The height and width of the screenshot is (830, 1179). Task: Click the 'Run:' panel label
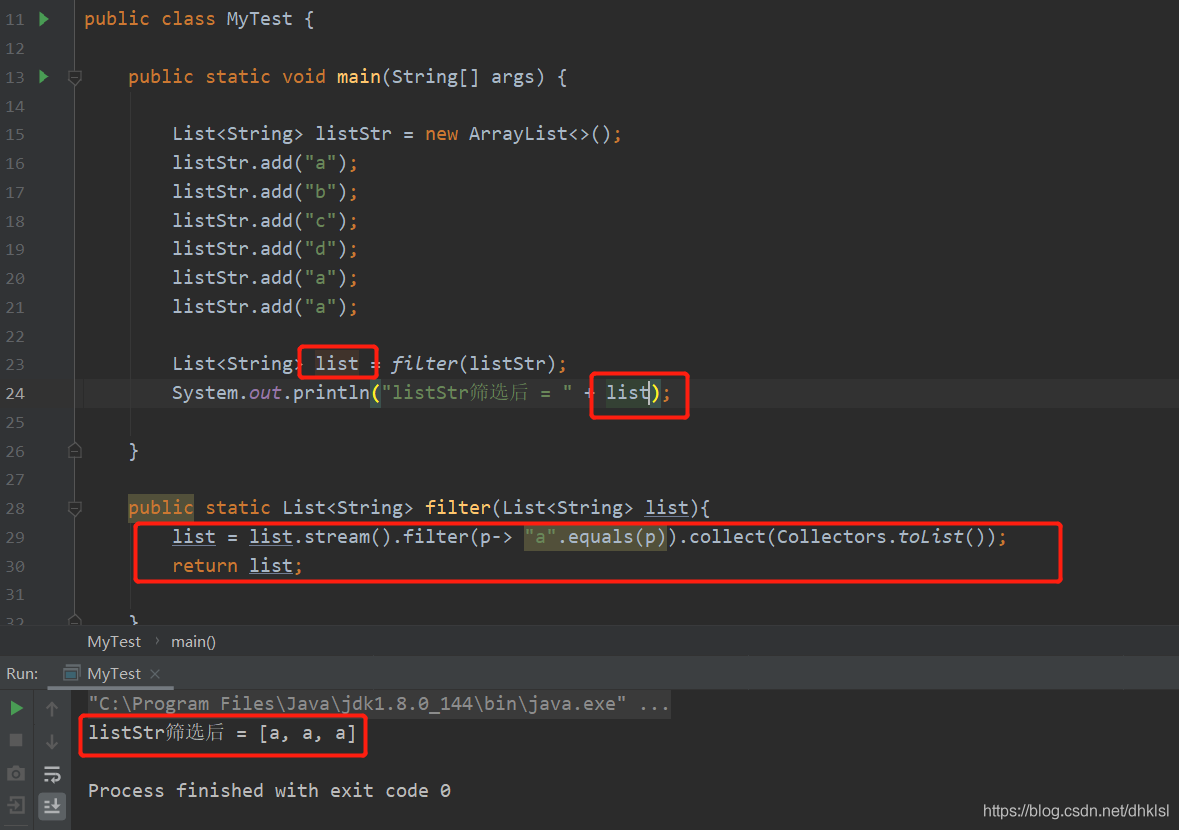click(22, 674)
